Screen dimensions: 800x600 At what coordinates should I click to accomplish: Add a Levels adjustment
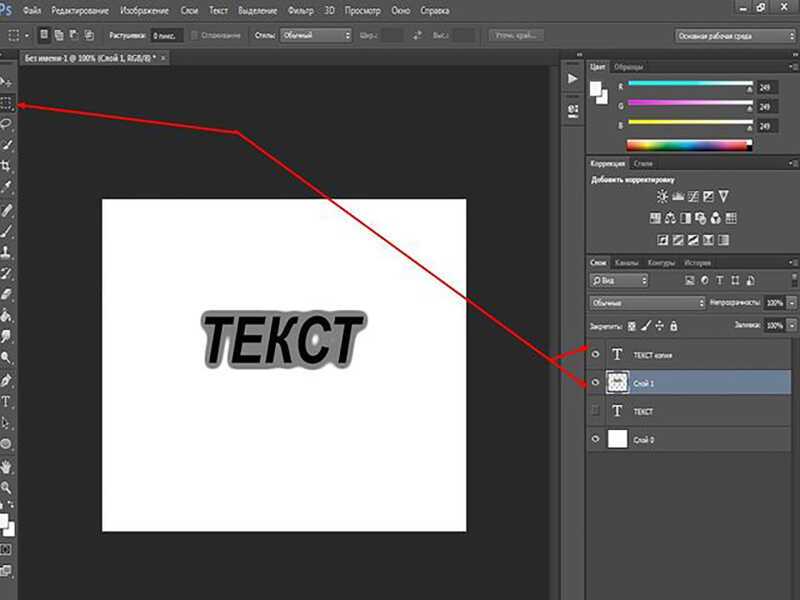pos(678,196)
